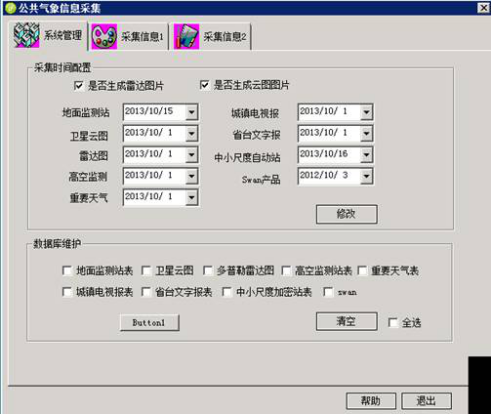The width and height of the screenshot is (492, 415).
Task: Open the 中小尺度自动站 date dropdown arrow
Action: (366, 155)
